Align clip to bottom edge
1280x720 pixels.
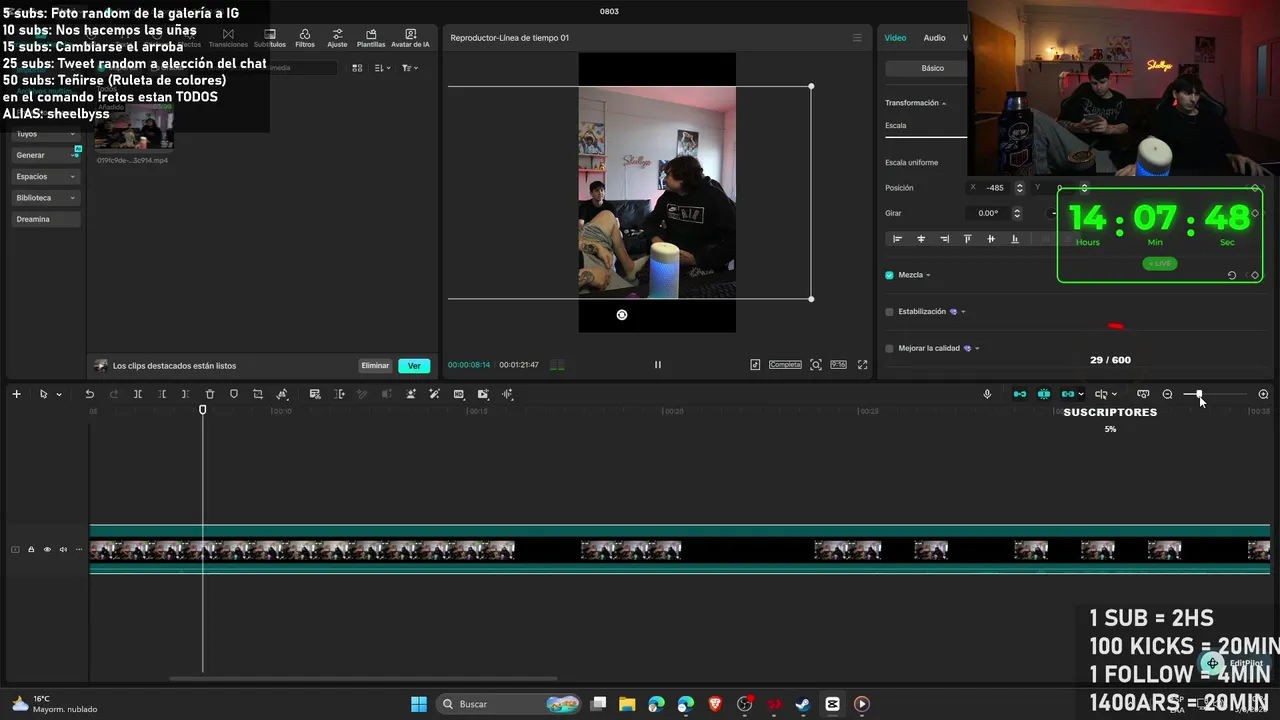pyautogui.click(x=1015, y=239)
